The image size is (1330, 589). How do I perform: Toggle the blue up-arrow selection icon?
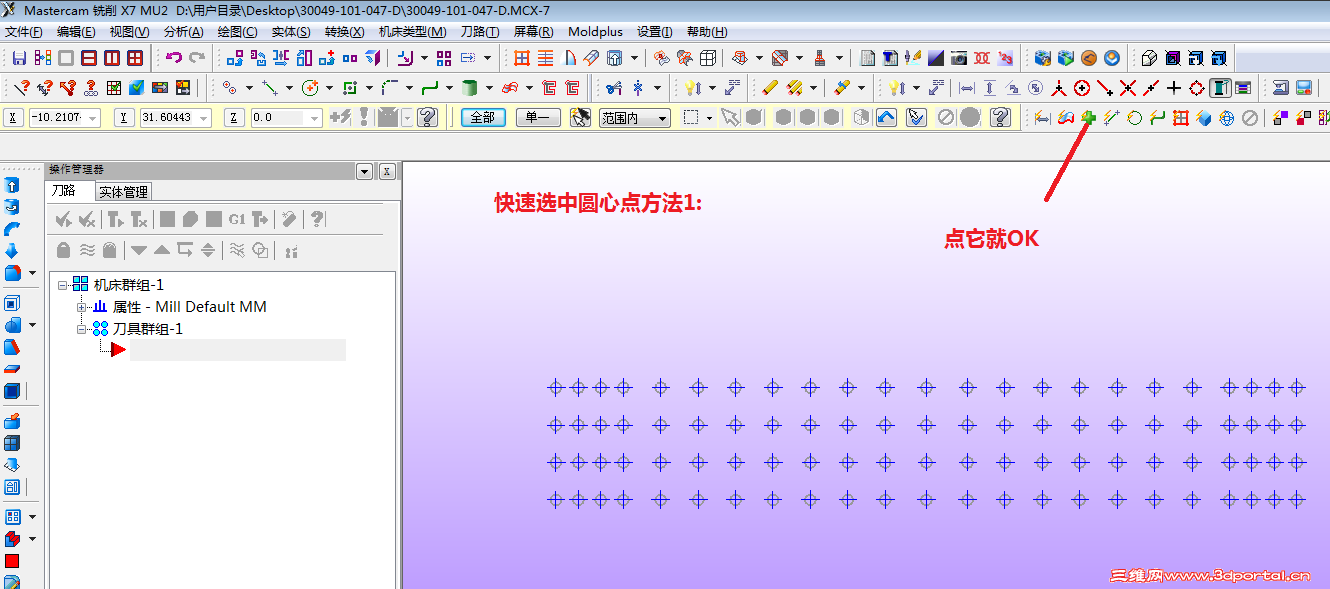(x=886, y=118)
